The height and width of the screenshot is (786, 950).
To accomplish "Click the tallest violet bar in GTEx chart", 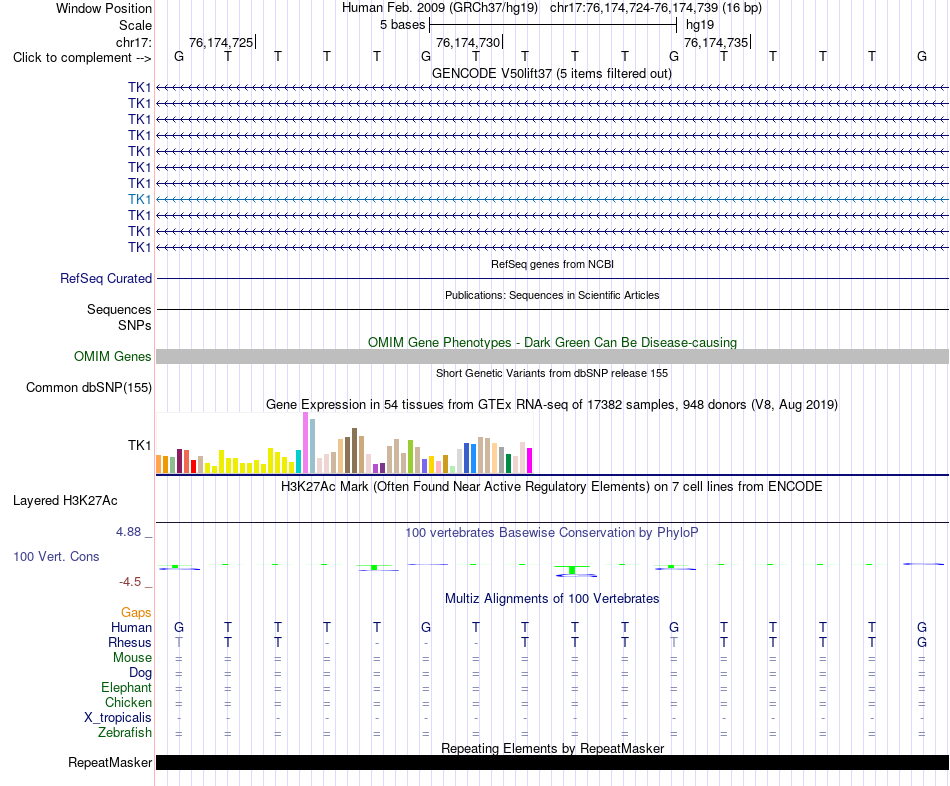I will [305, 442].
